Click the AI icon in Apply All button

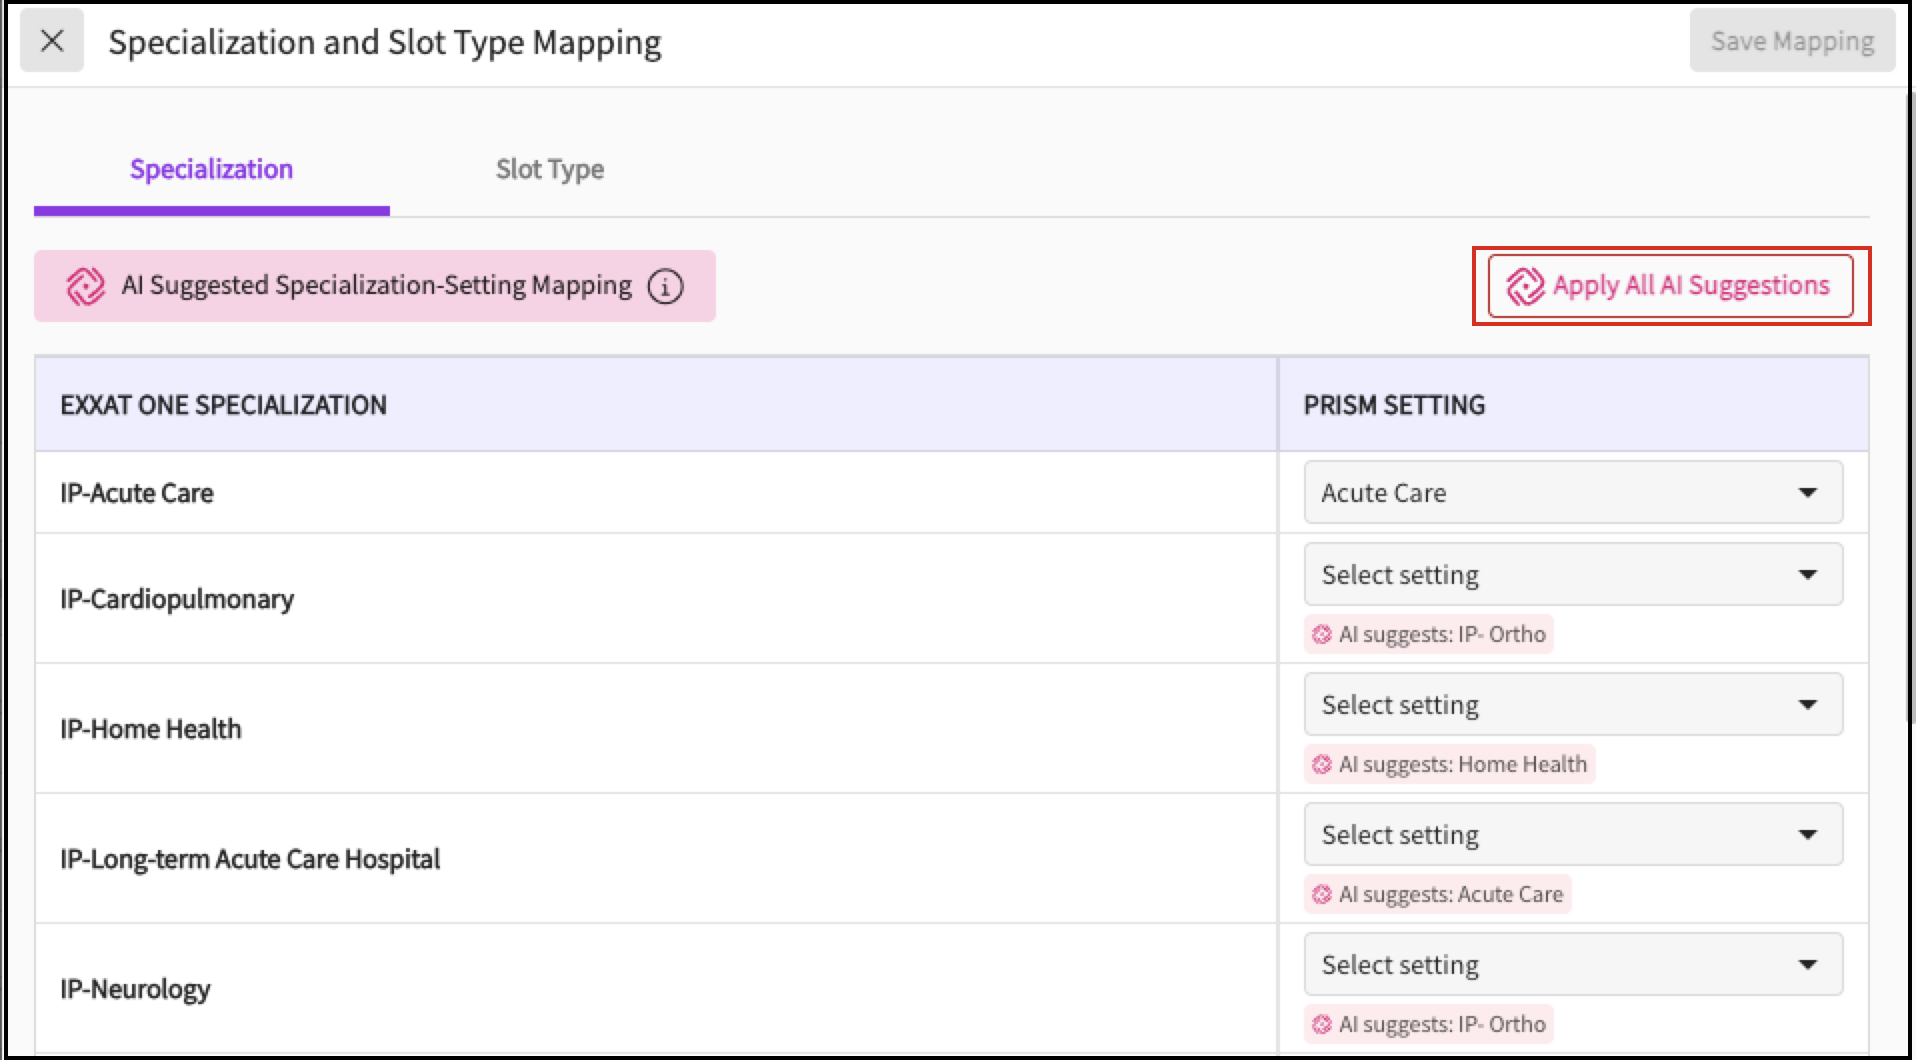(x=1525, y=286)
